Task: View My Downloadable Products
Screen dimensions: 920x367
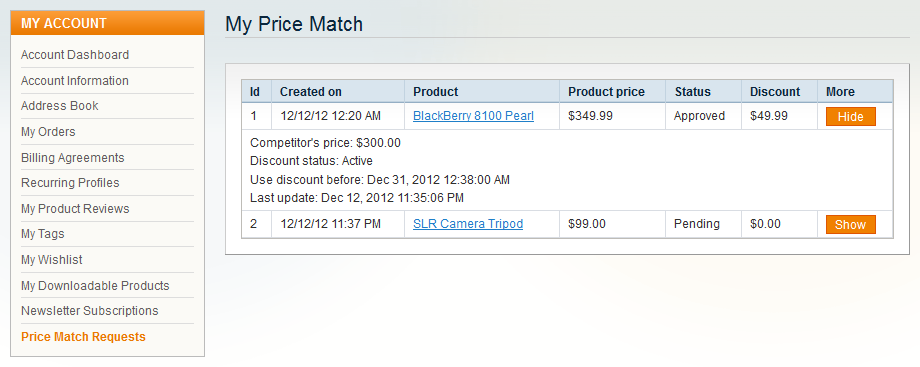Action: coord(95,285)
